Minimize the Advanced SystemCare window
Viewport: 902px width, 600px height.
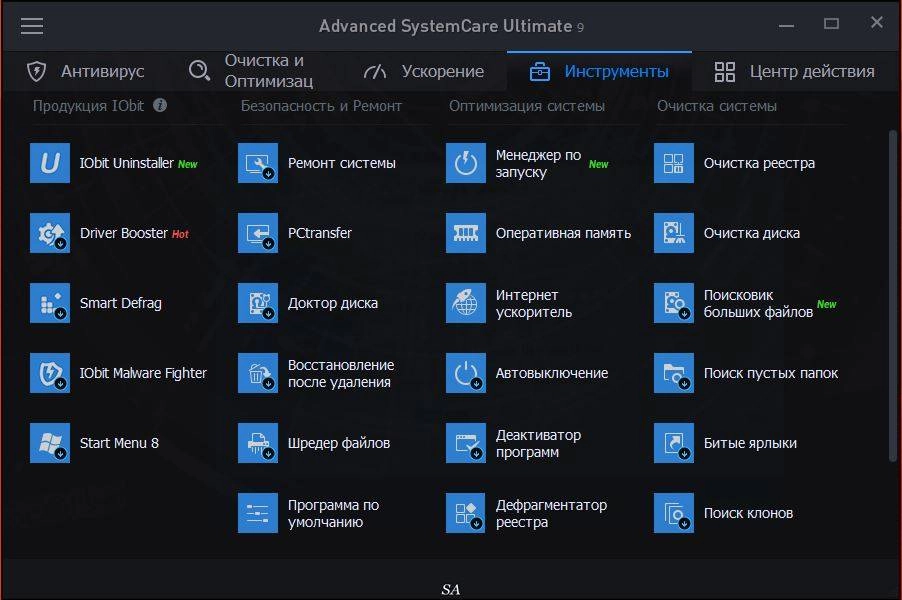[786, 25]
